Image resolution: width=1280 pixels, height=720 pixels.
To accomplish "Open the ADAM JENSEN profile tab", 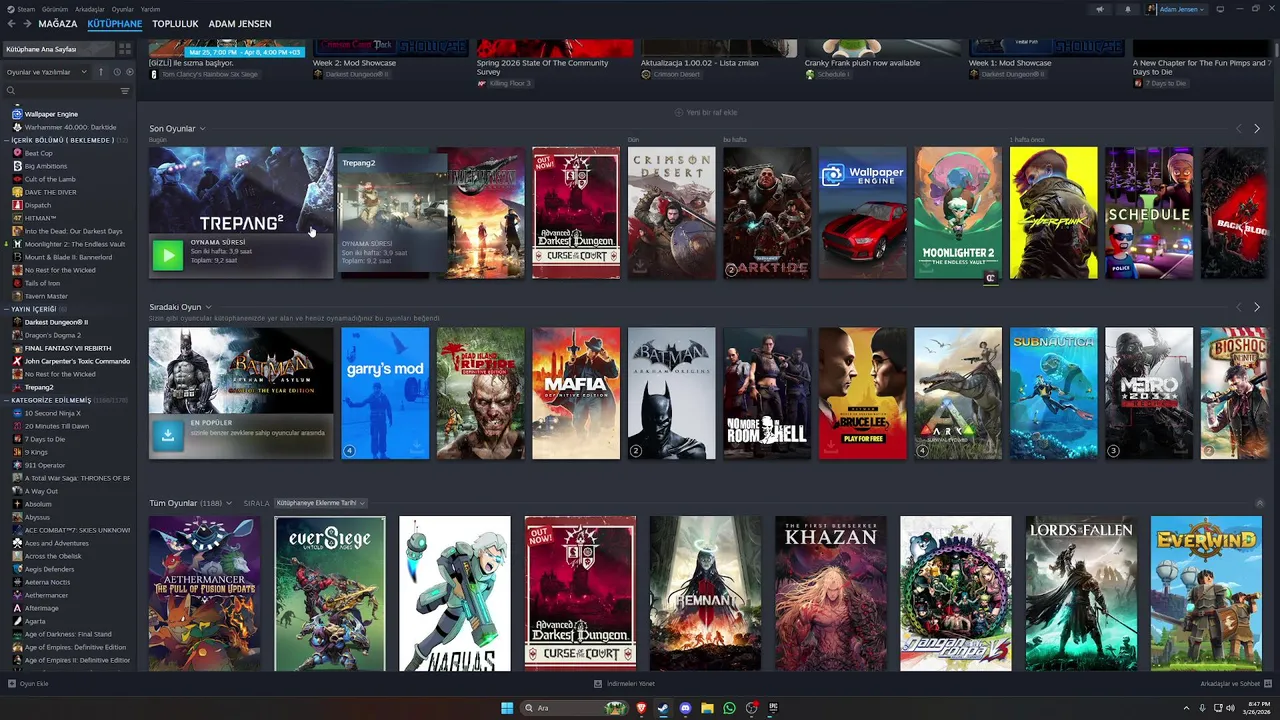I will 240,23.
